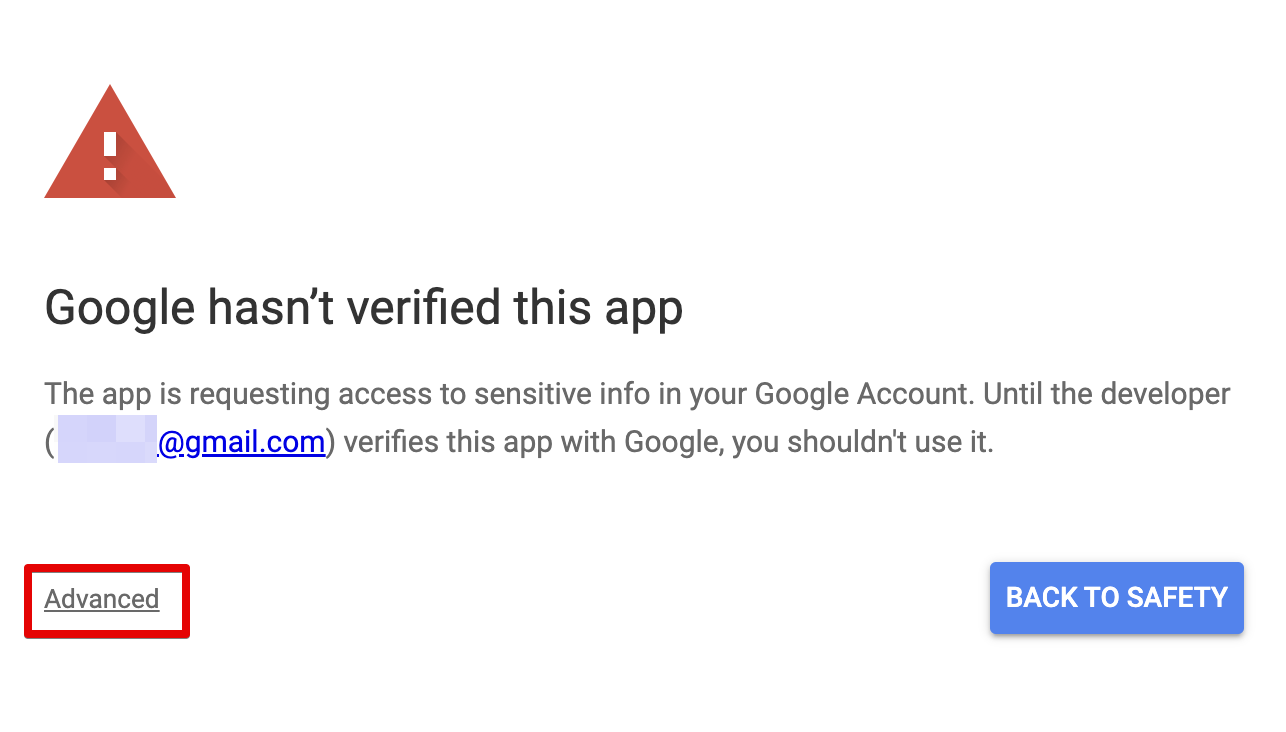Click the heading Google hasn't verified this app
Viewport: 1286px width, 732px height.
pos(363,307)
